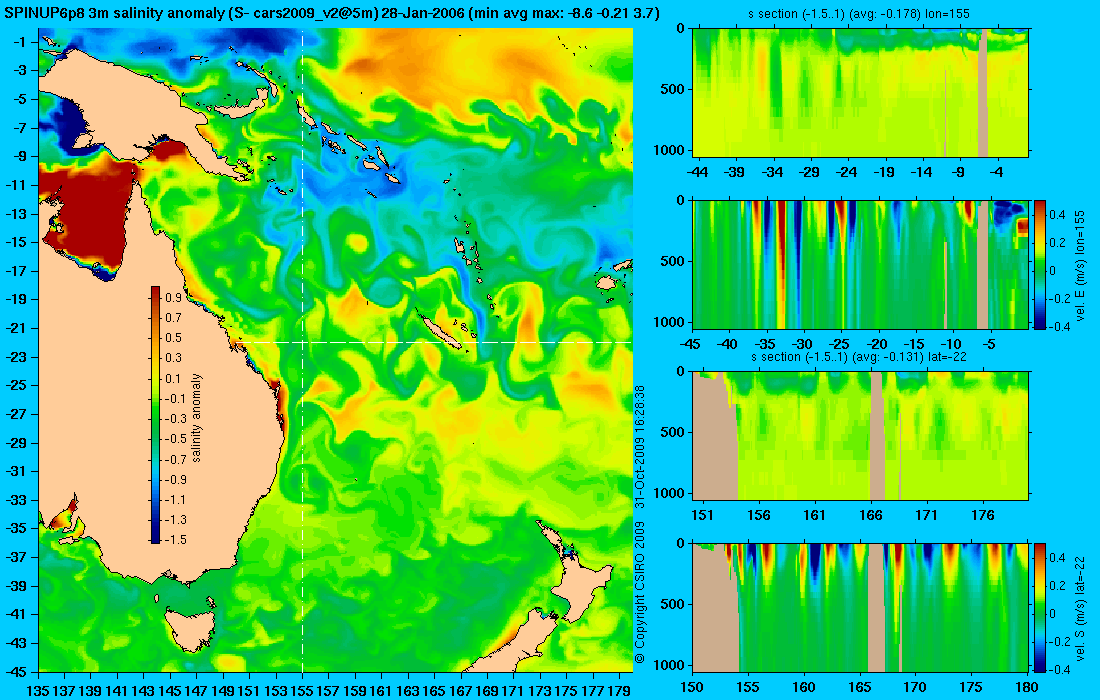Image resolution: width=1100 pixels, height=700 pixels.
Task: Open the salinity section at lat=-22 plot
Action: click(x=860, y=436)
